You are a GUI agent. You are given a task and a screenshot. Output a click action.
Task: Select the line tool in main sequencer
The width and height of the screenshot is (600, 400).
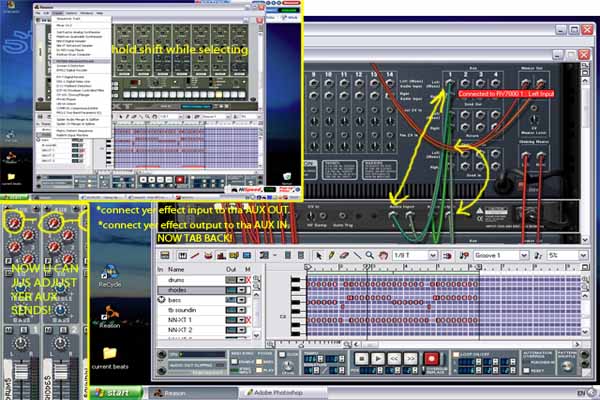pos(357,255)
